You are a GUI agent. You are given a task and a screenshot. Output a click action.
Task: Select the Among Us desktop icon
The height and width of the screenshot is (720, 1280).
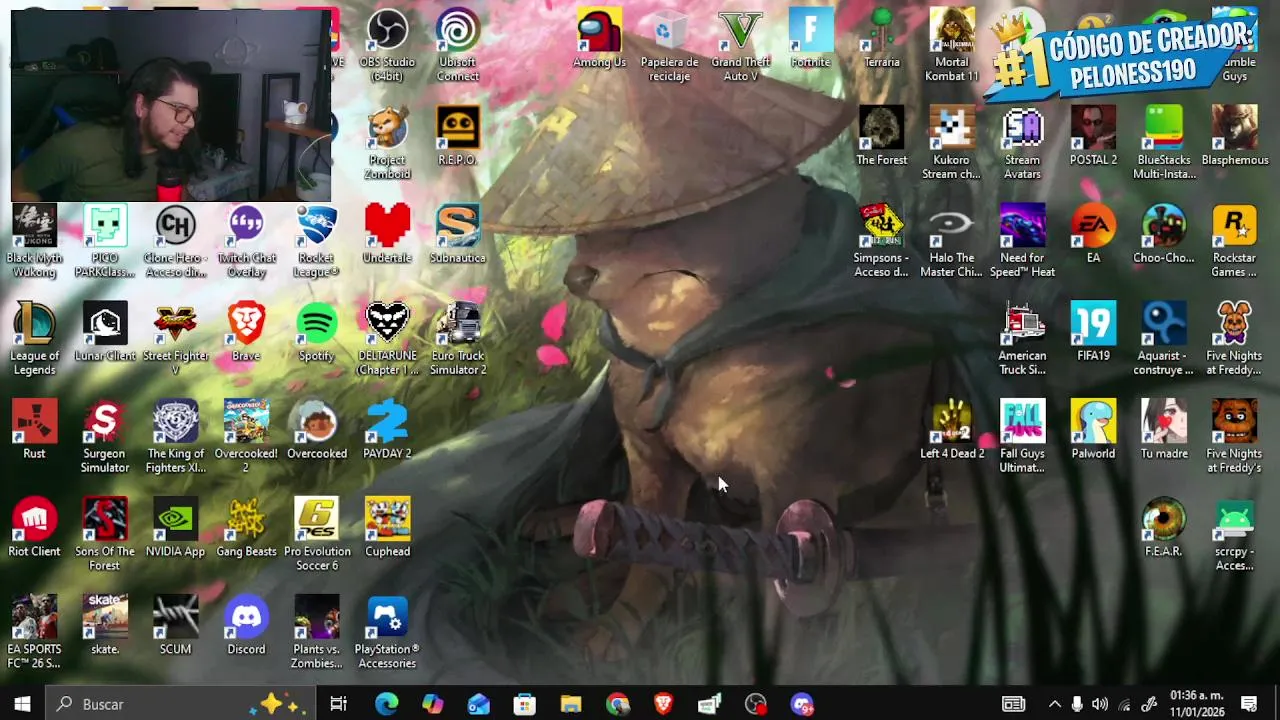599,40
